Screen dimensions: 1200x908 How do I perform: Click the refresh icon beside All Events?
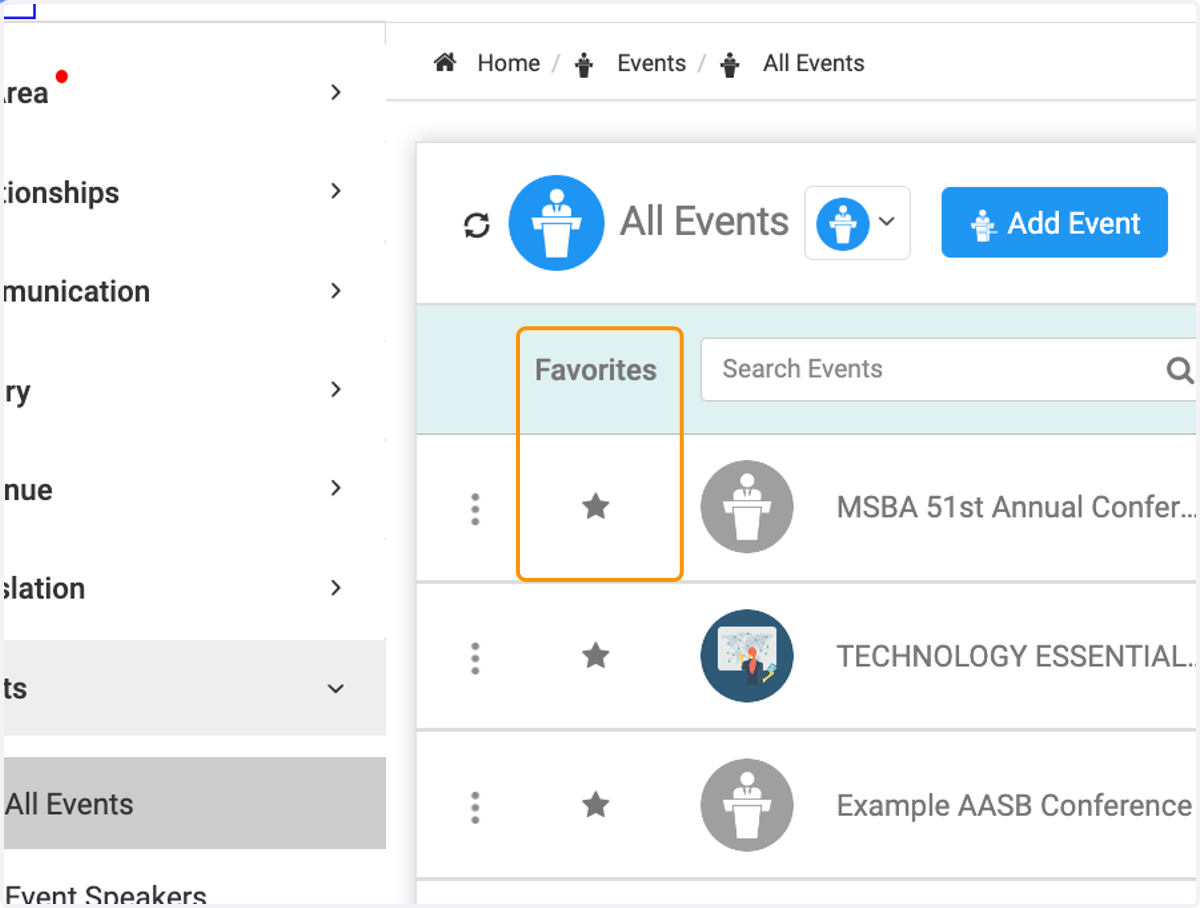[x=477, y=225]
